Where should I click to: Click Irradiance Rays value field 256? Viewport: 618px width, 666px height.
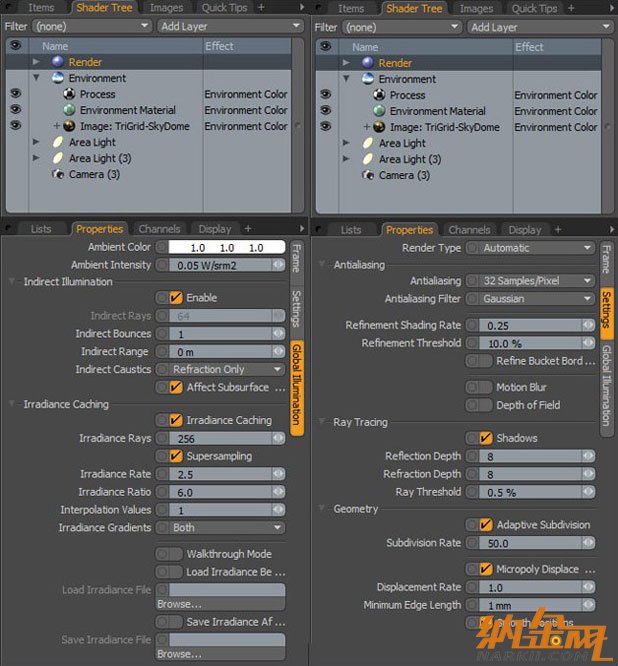click(221, 438)
